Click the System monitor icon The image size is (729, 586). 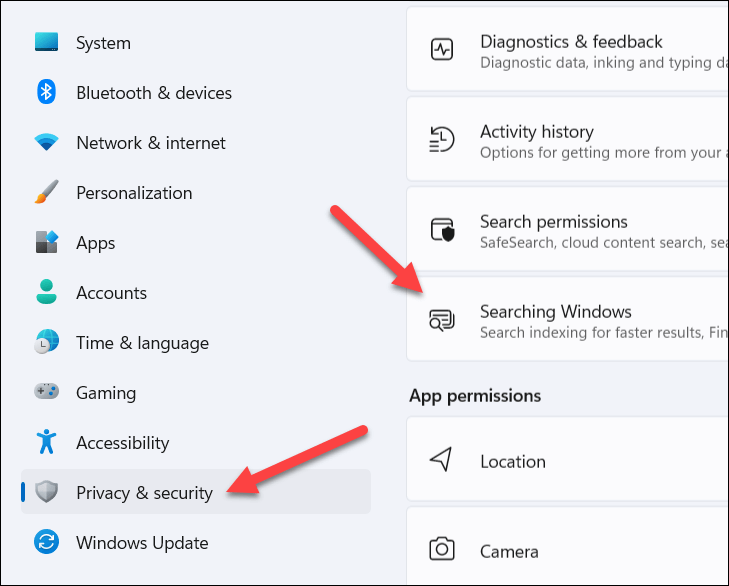click(x=47, y=42)
